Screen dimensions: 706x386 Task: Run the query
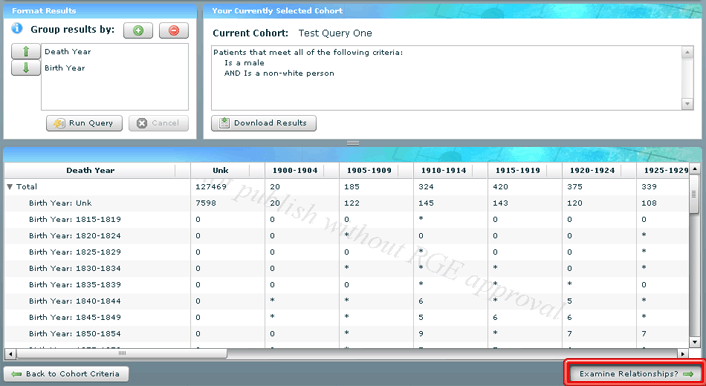click(84, 123)
